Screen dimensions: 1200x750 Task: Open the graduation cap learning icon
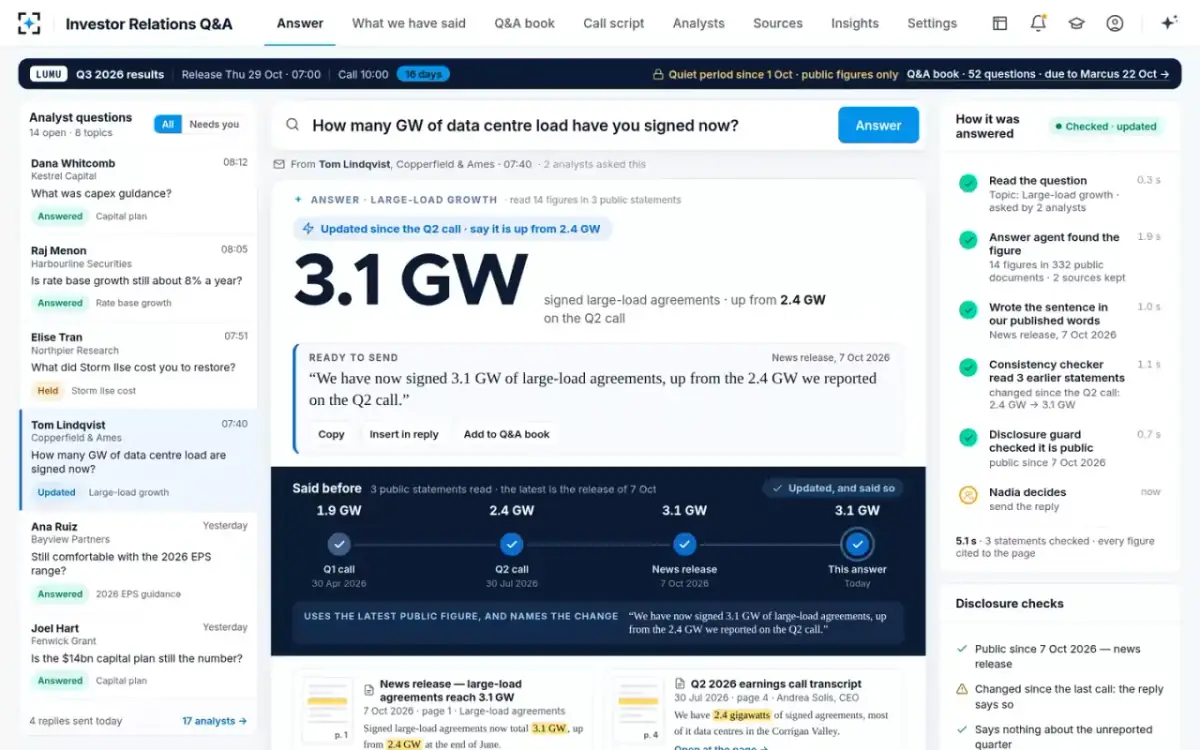[x=1076, y=23]
